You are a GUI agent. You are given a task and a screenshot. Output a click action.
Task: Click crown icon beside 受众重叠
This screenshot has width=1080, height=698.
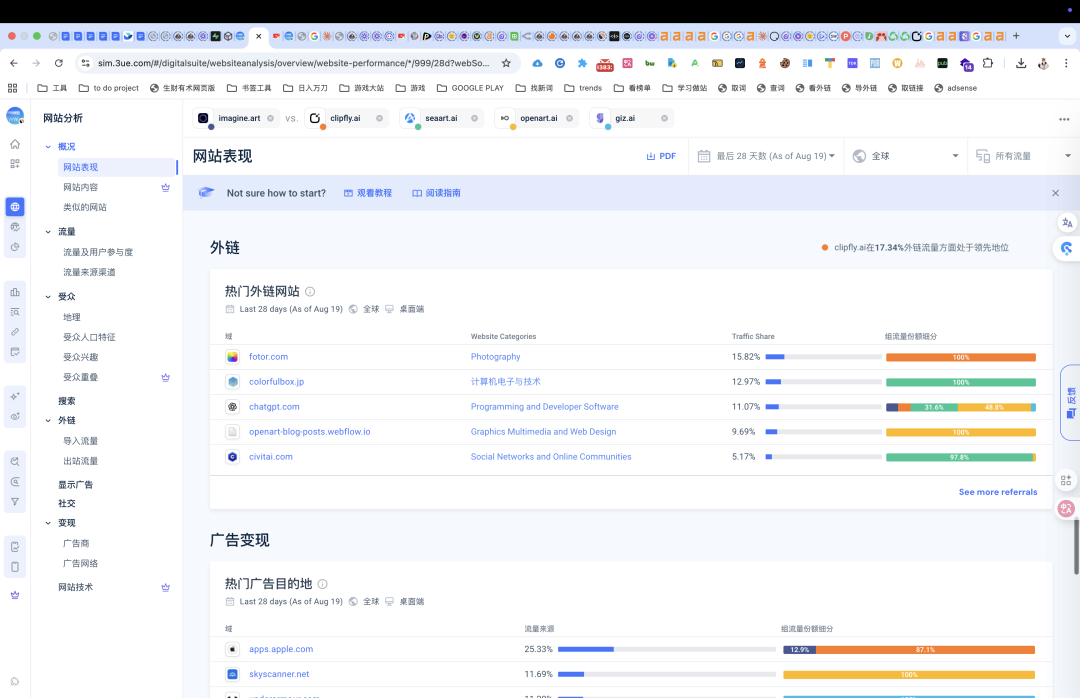coord(165,378)
